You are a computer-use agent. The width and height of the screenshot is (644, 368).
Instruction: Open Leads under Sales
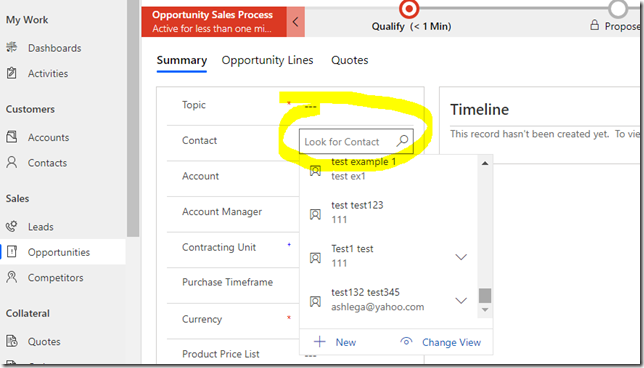pos(41,227)
